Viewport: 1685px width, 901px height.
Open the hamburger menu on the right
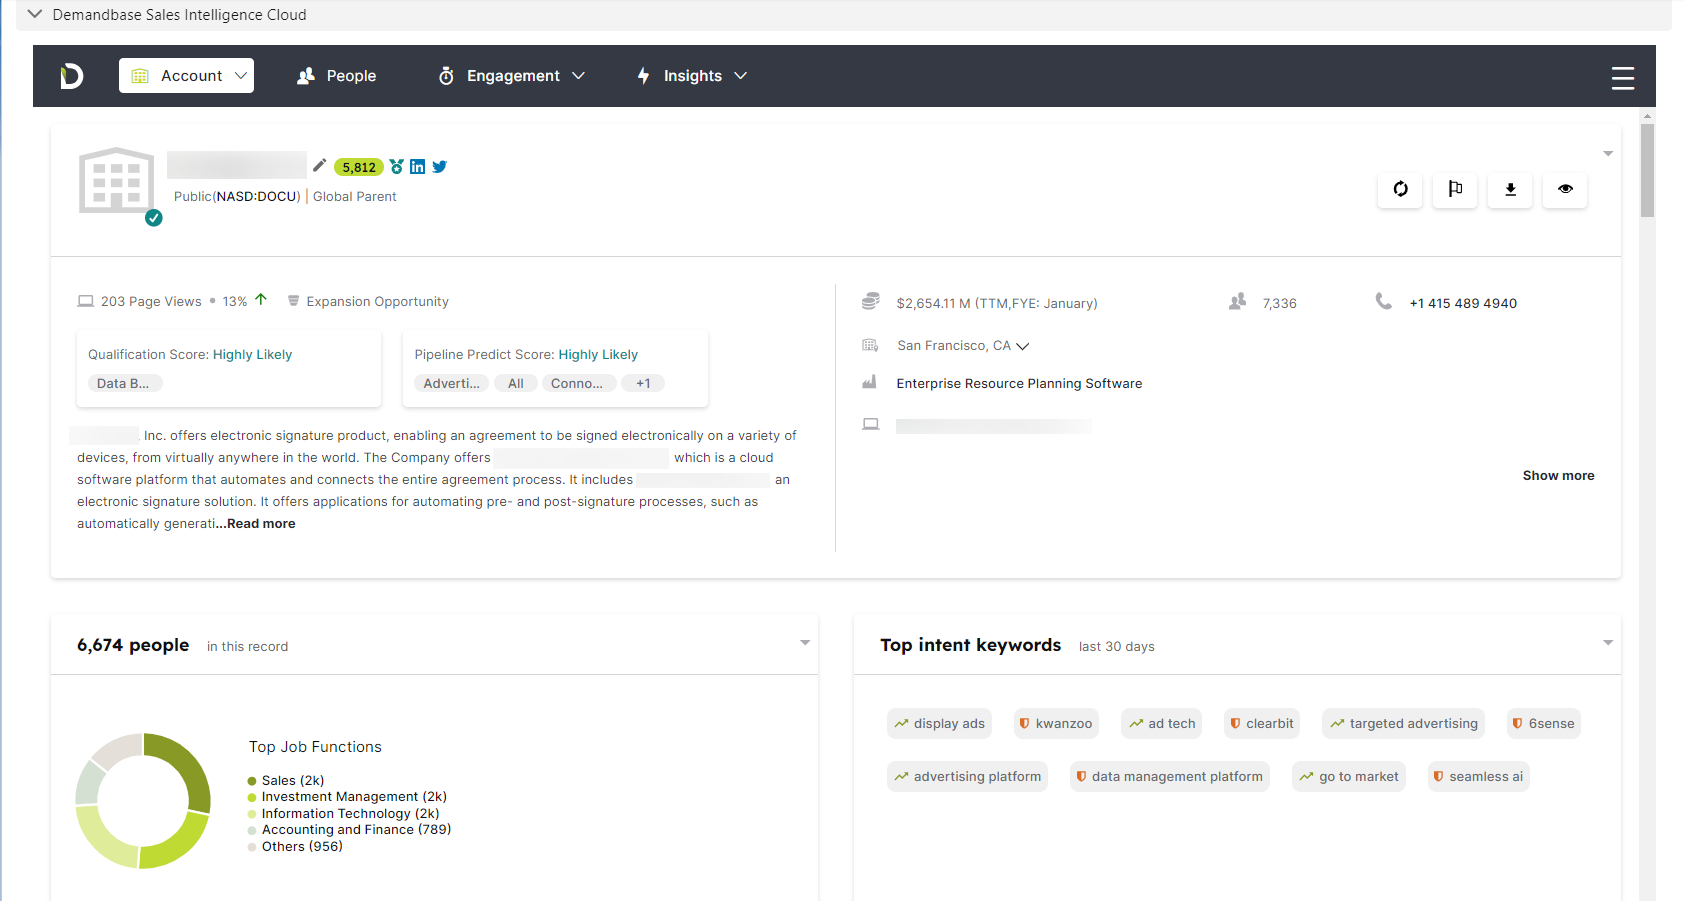pyautogui.click(x=1622, y=76)
